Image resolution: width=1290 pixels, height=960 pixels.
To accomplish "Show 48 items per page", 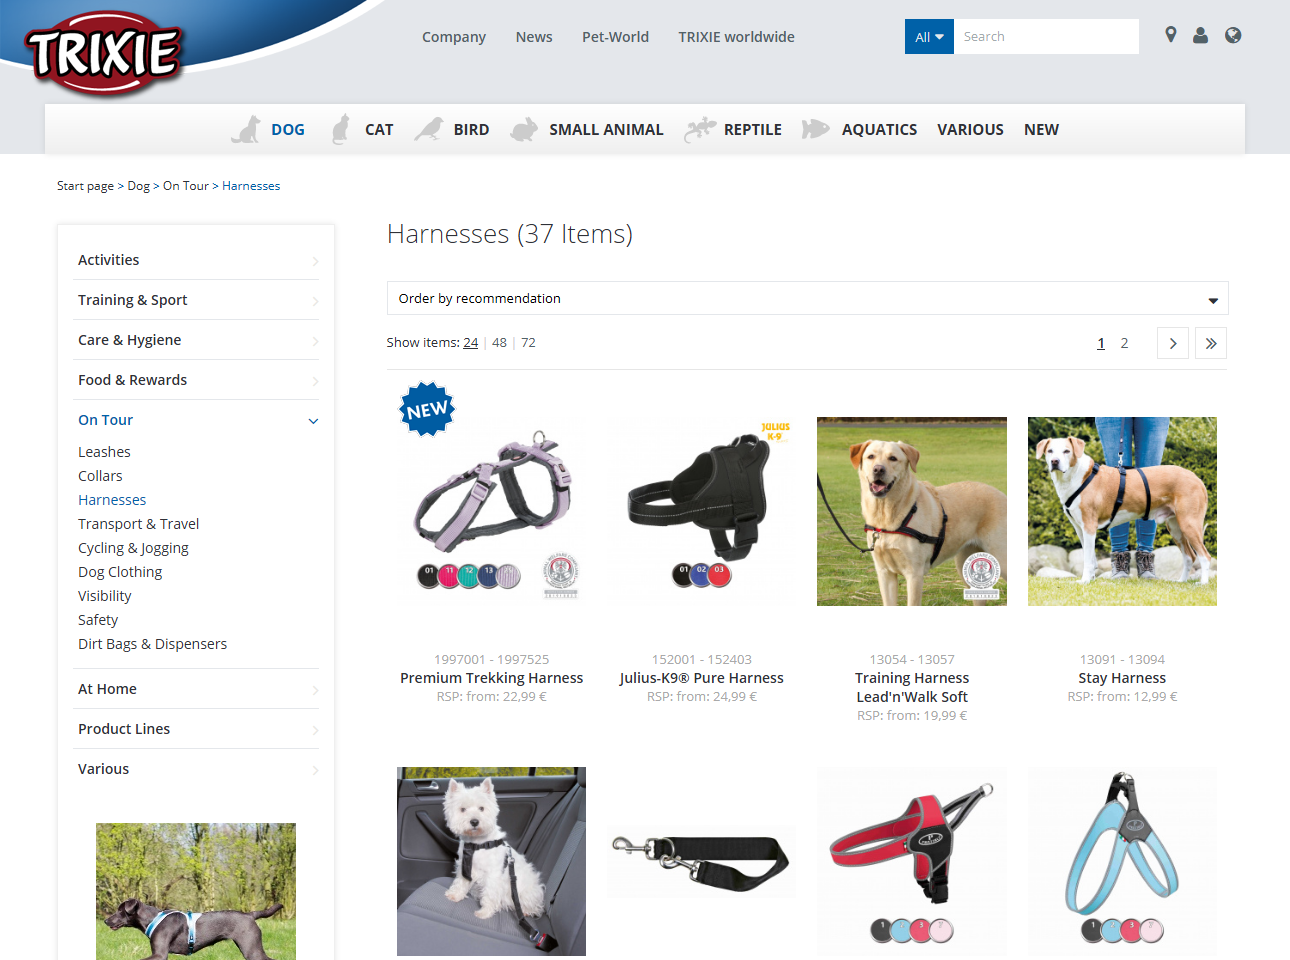I will (499, 343).
